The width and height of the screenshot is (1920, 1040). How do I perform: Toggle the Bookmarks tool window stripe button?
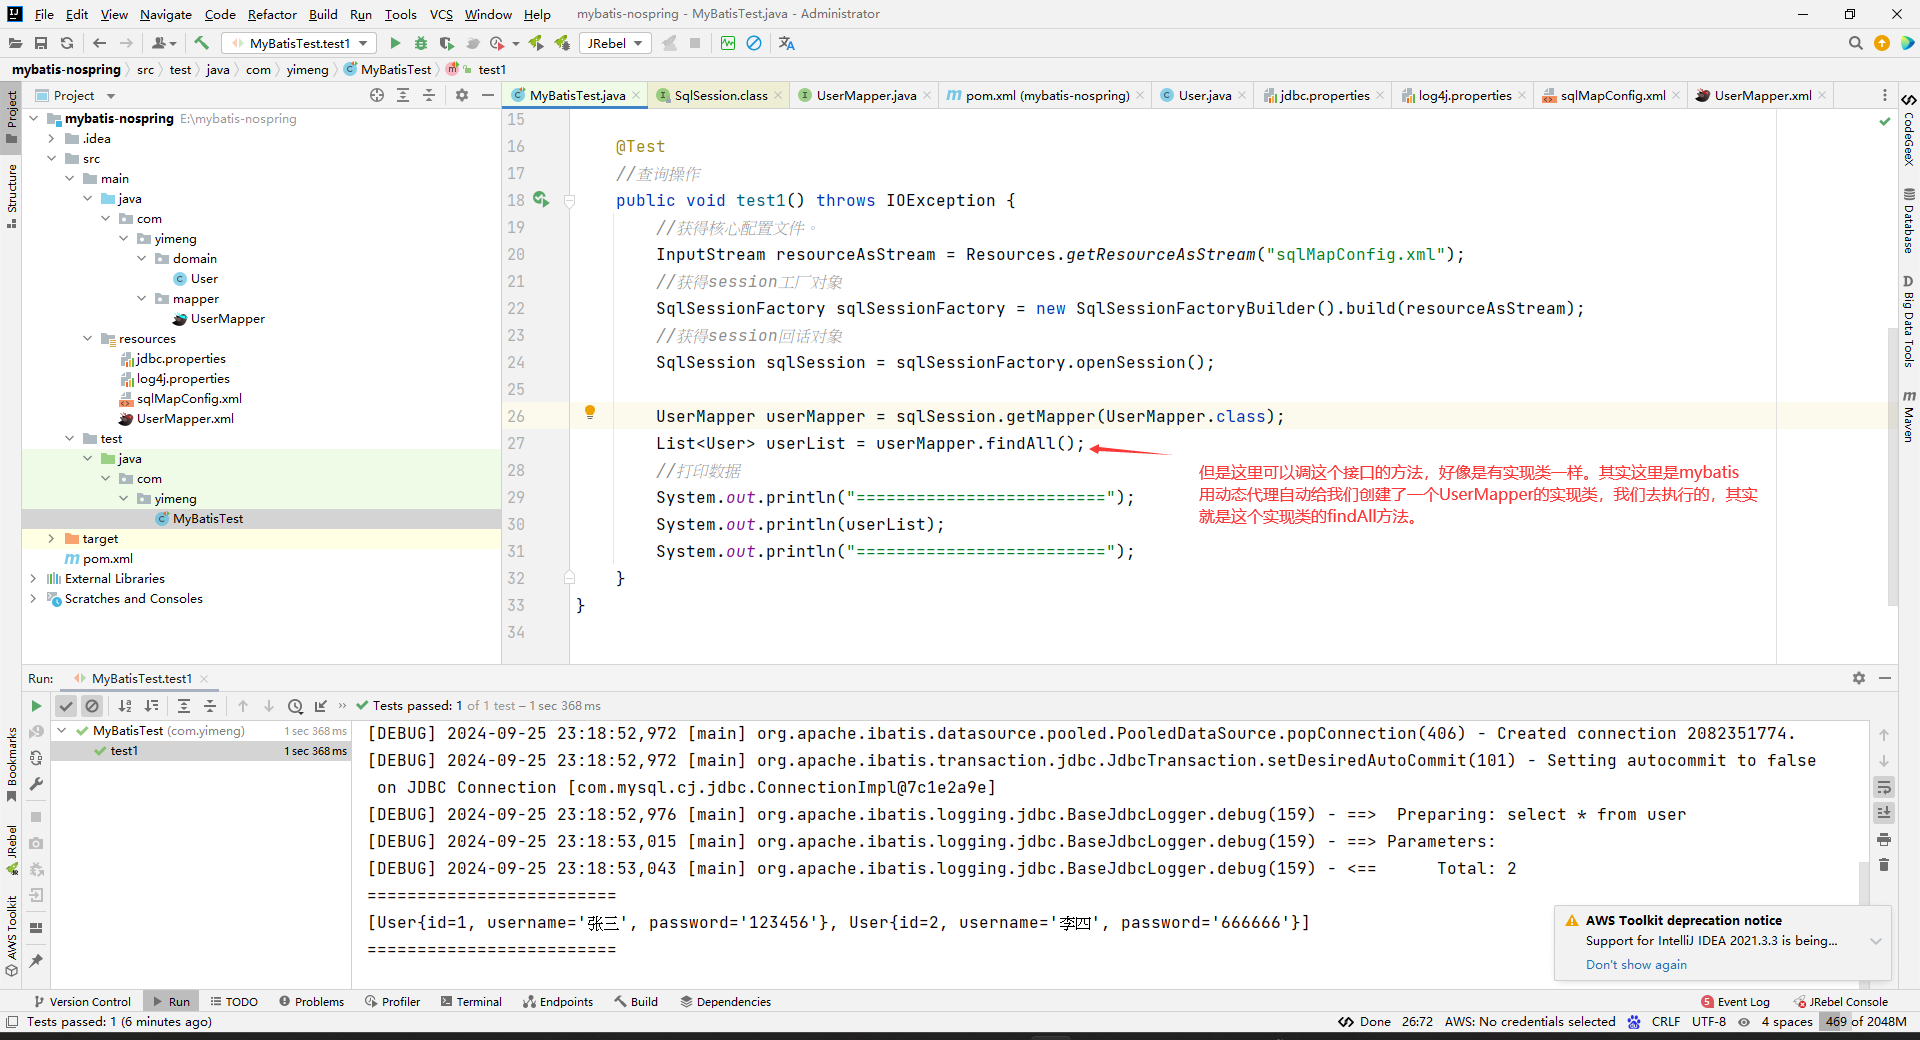11,764
